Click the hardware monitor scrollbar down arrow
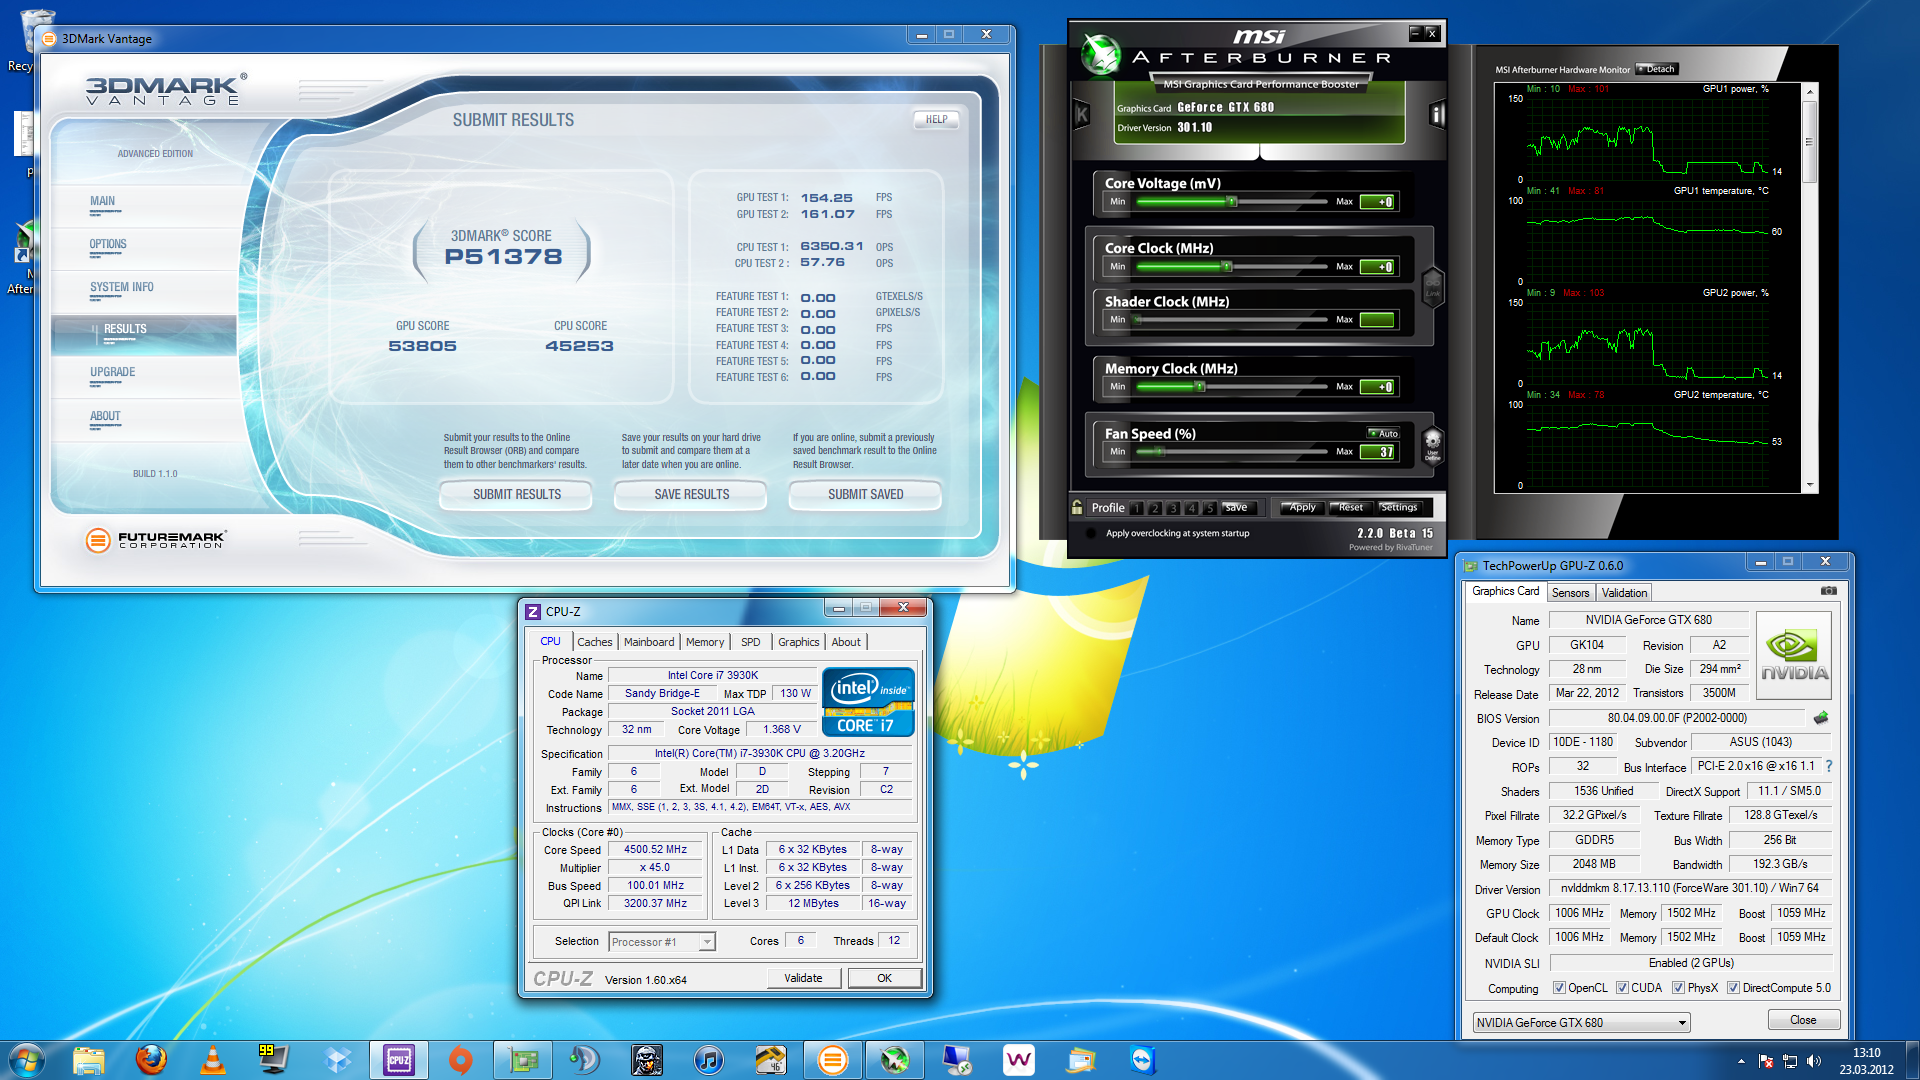Screen dimensions: 1920x1080 coord(1810,485)
